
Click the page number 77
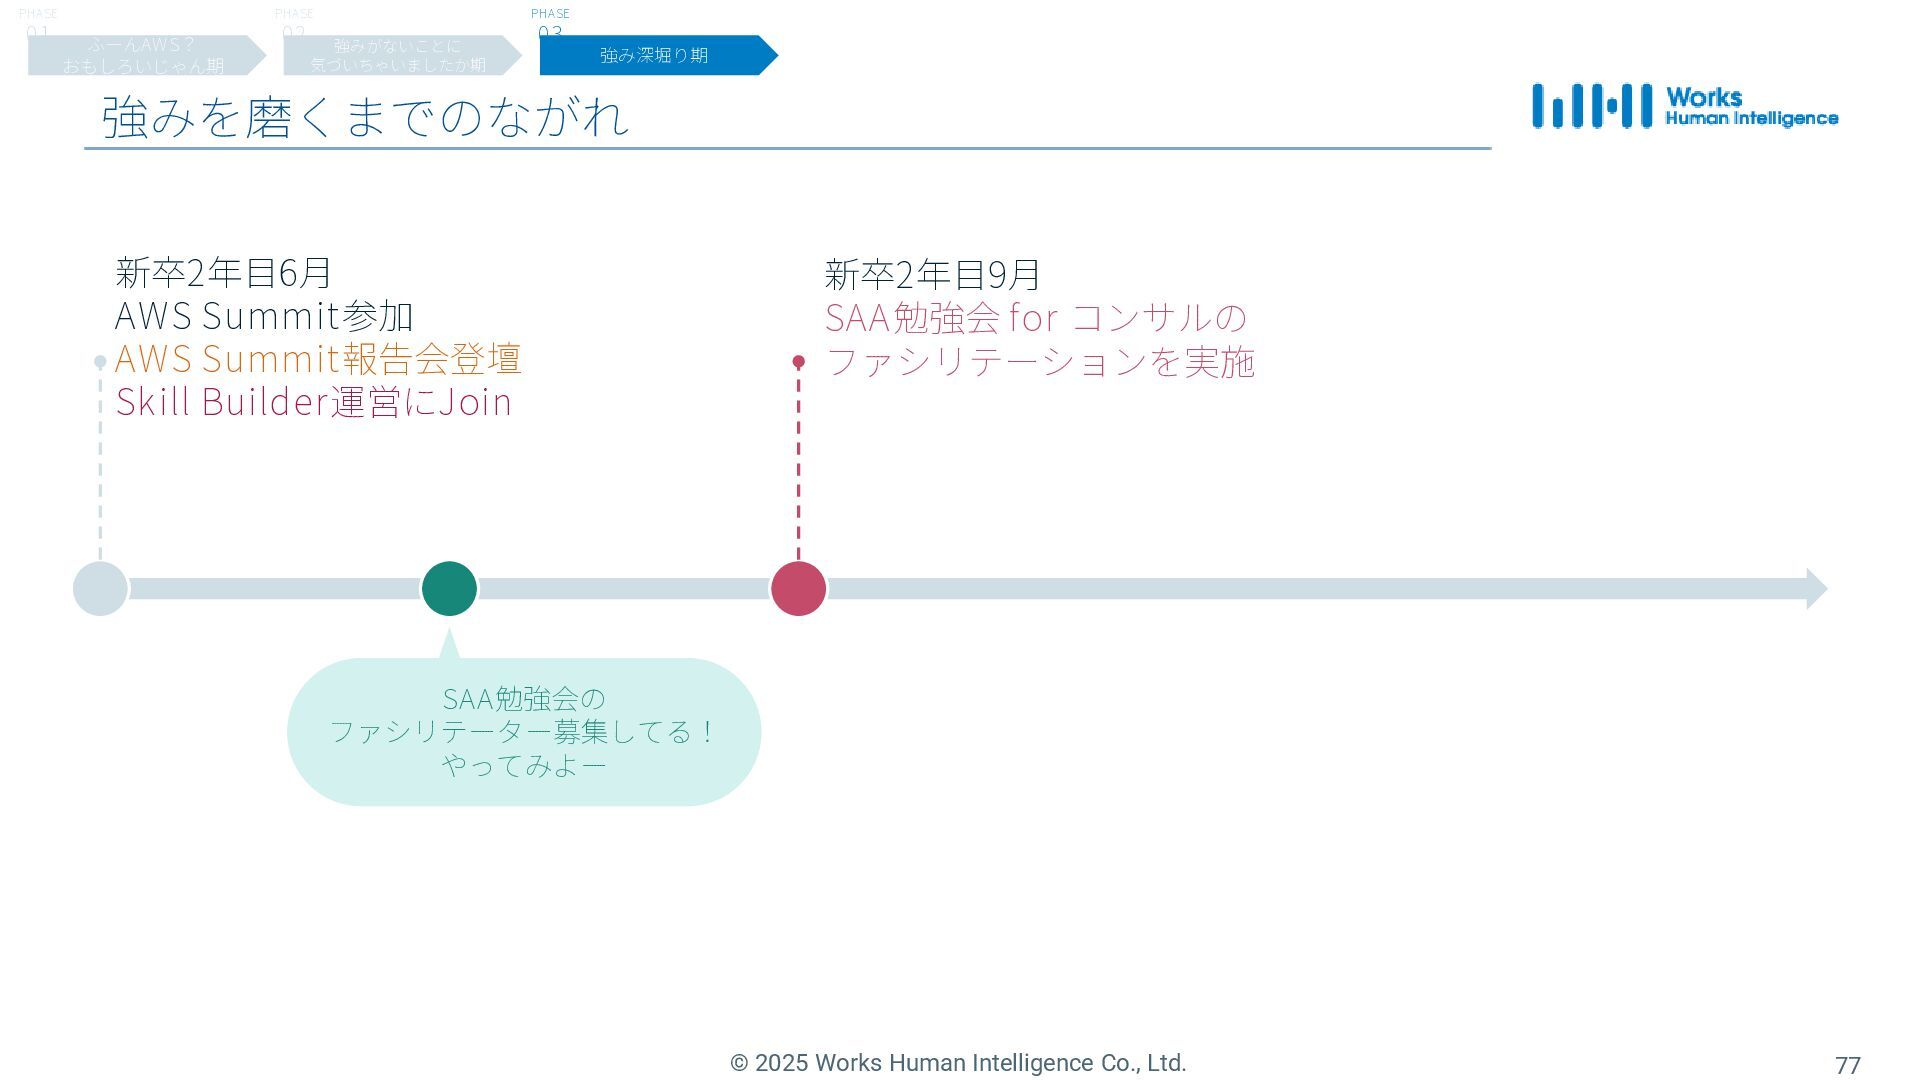click(1848, 1066)
